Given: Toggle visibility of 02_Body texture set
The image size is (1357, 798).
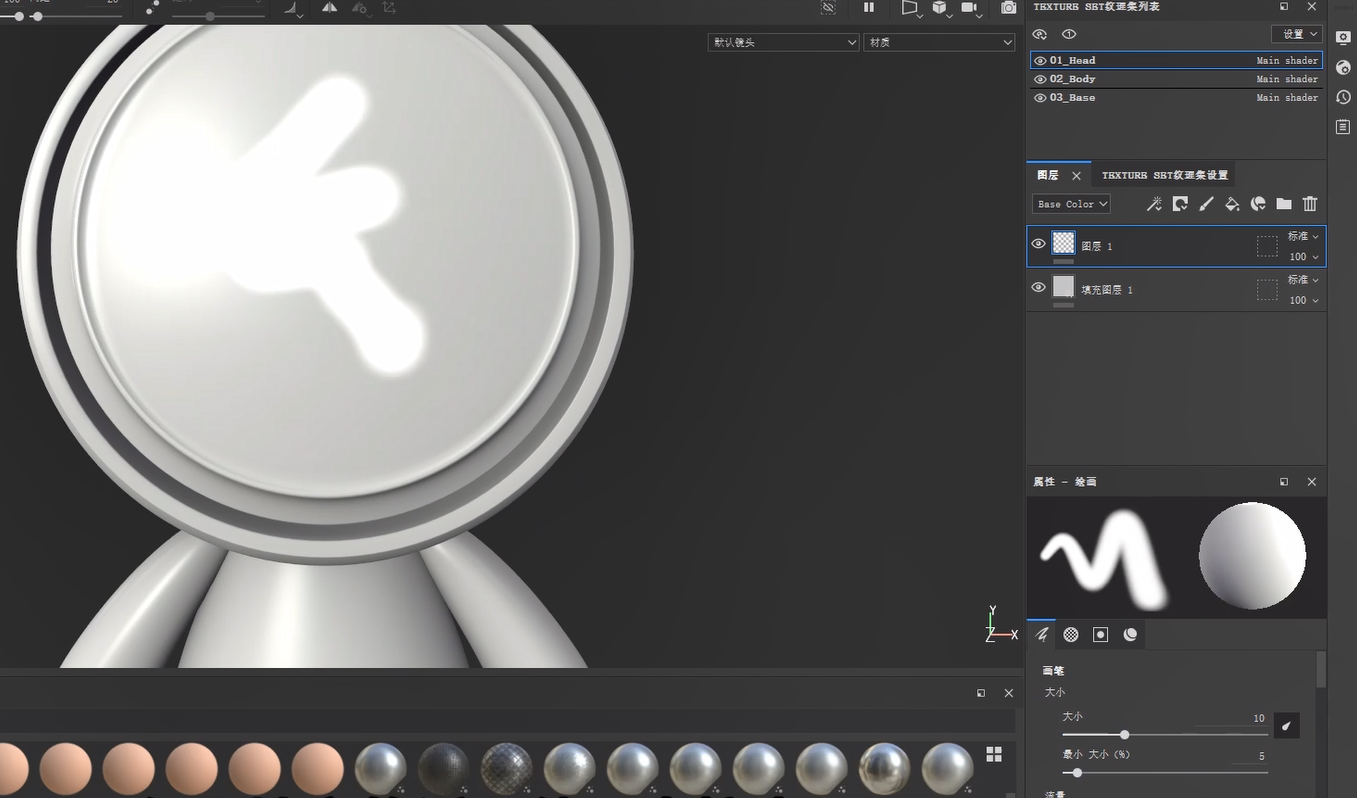Looking at the screenshot, I should (x=1040, y=79).
